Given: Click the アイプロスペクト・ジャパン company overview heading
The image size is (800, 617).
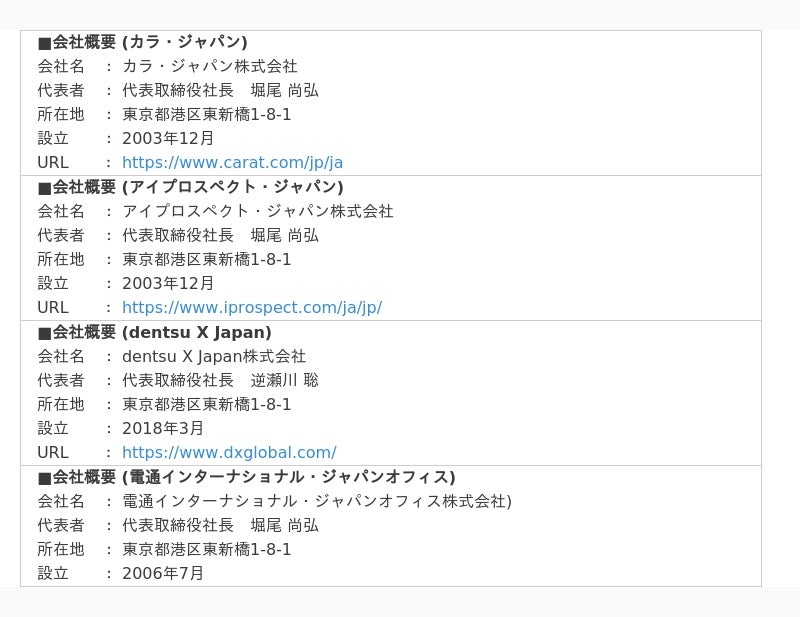Looking at the screenshot, I should tap(190, 187).
